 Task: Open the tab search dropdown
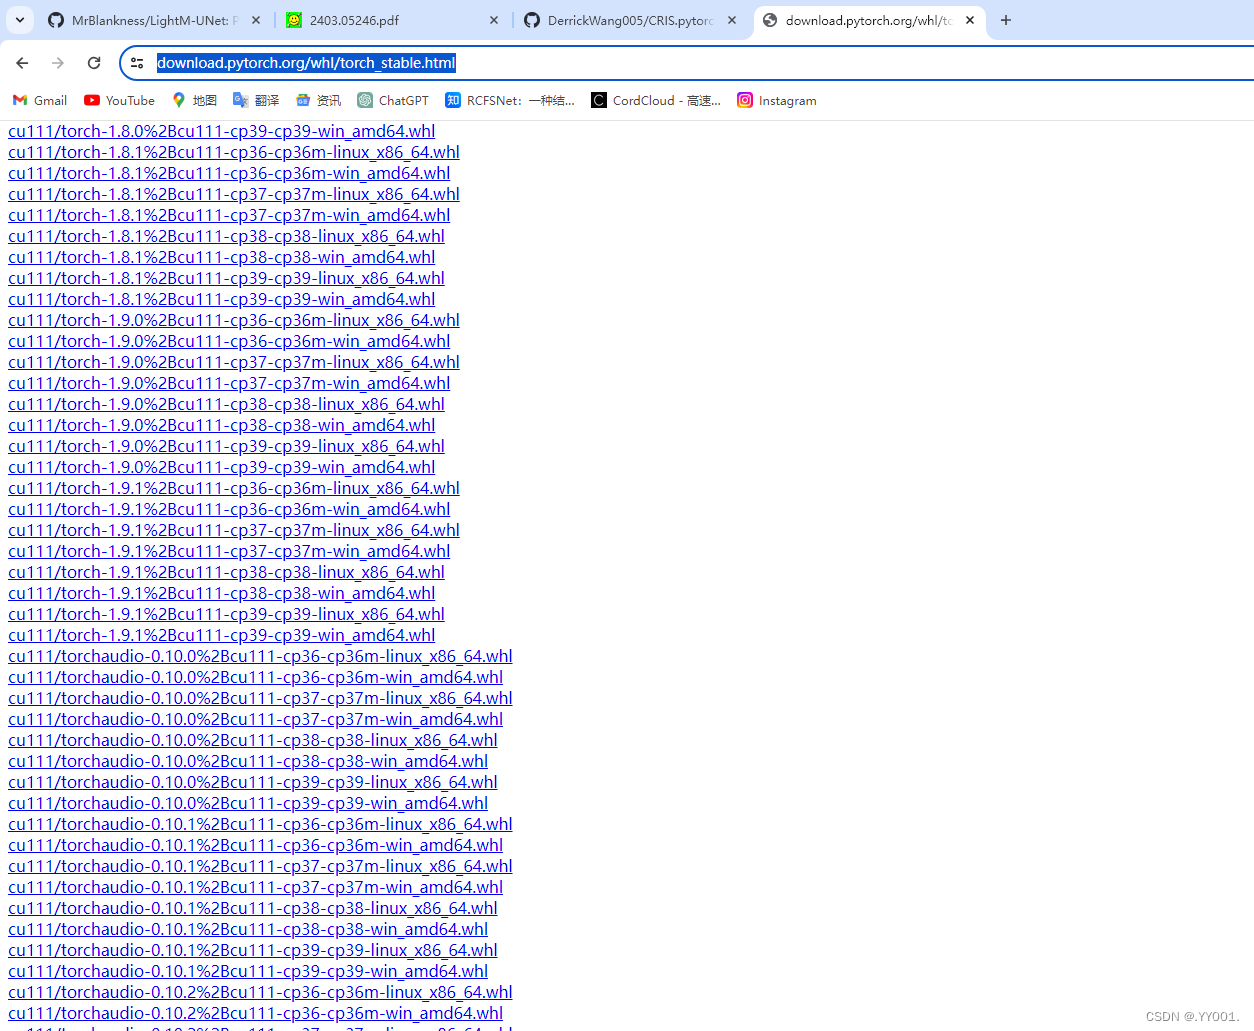pos(19,19)
